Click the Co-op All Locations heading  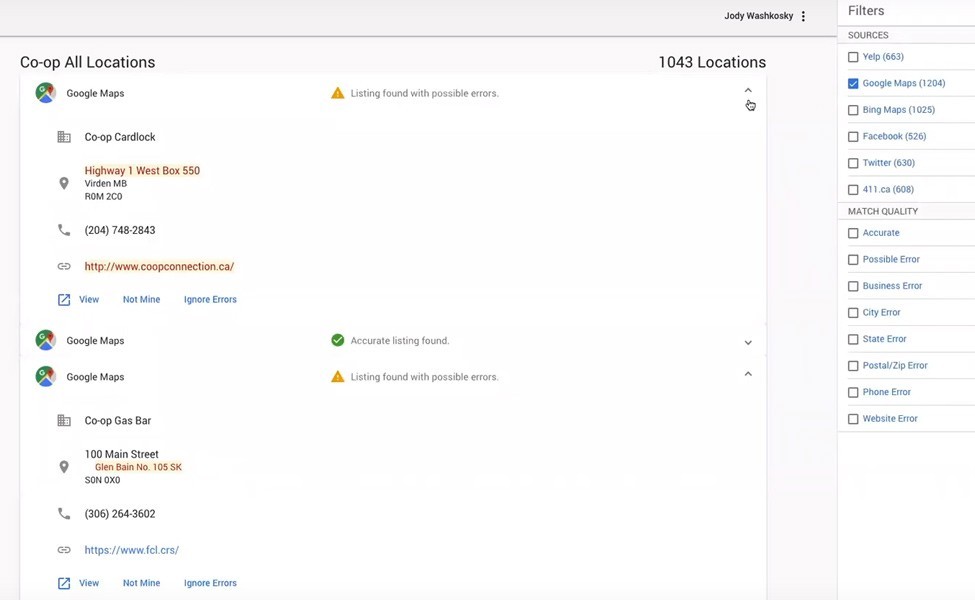pyautogui.click(x=88, y=62)
